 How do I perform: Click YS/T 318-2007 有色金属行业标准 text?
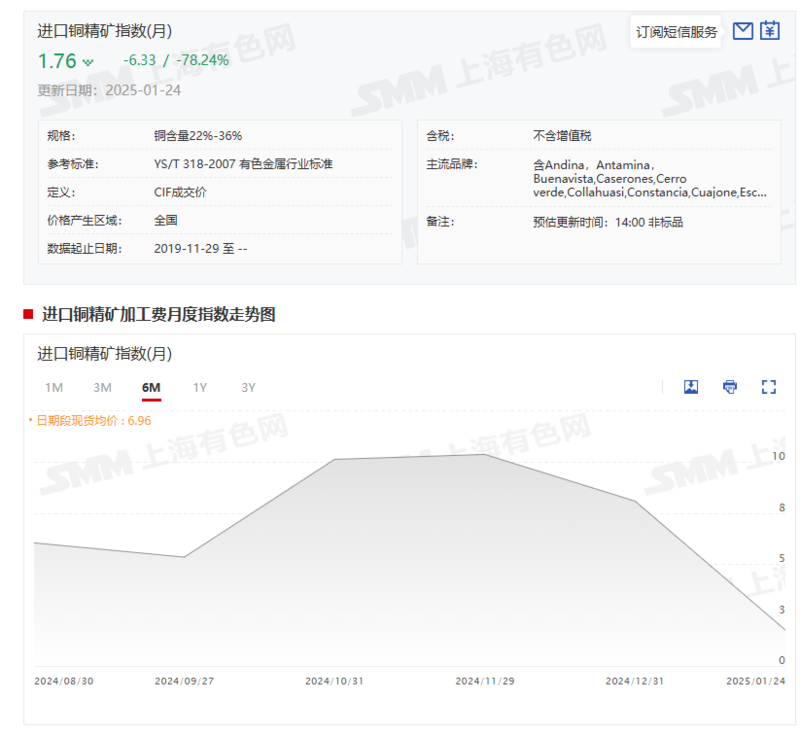click(243, 164)
